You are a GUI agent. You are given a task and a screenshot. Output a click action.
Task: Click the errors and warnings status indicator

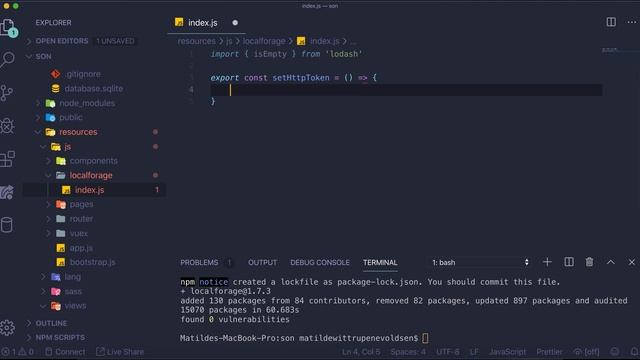[x=18, y=352]
